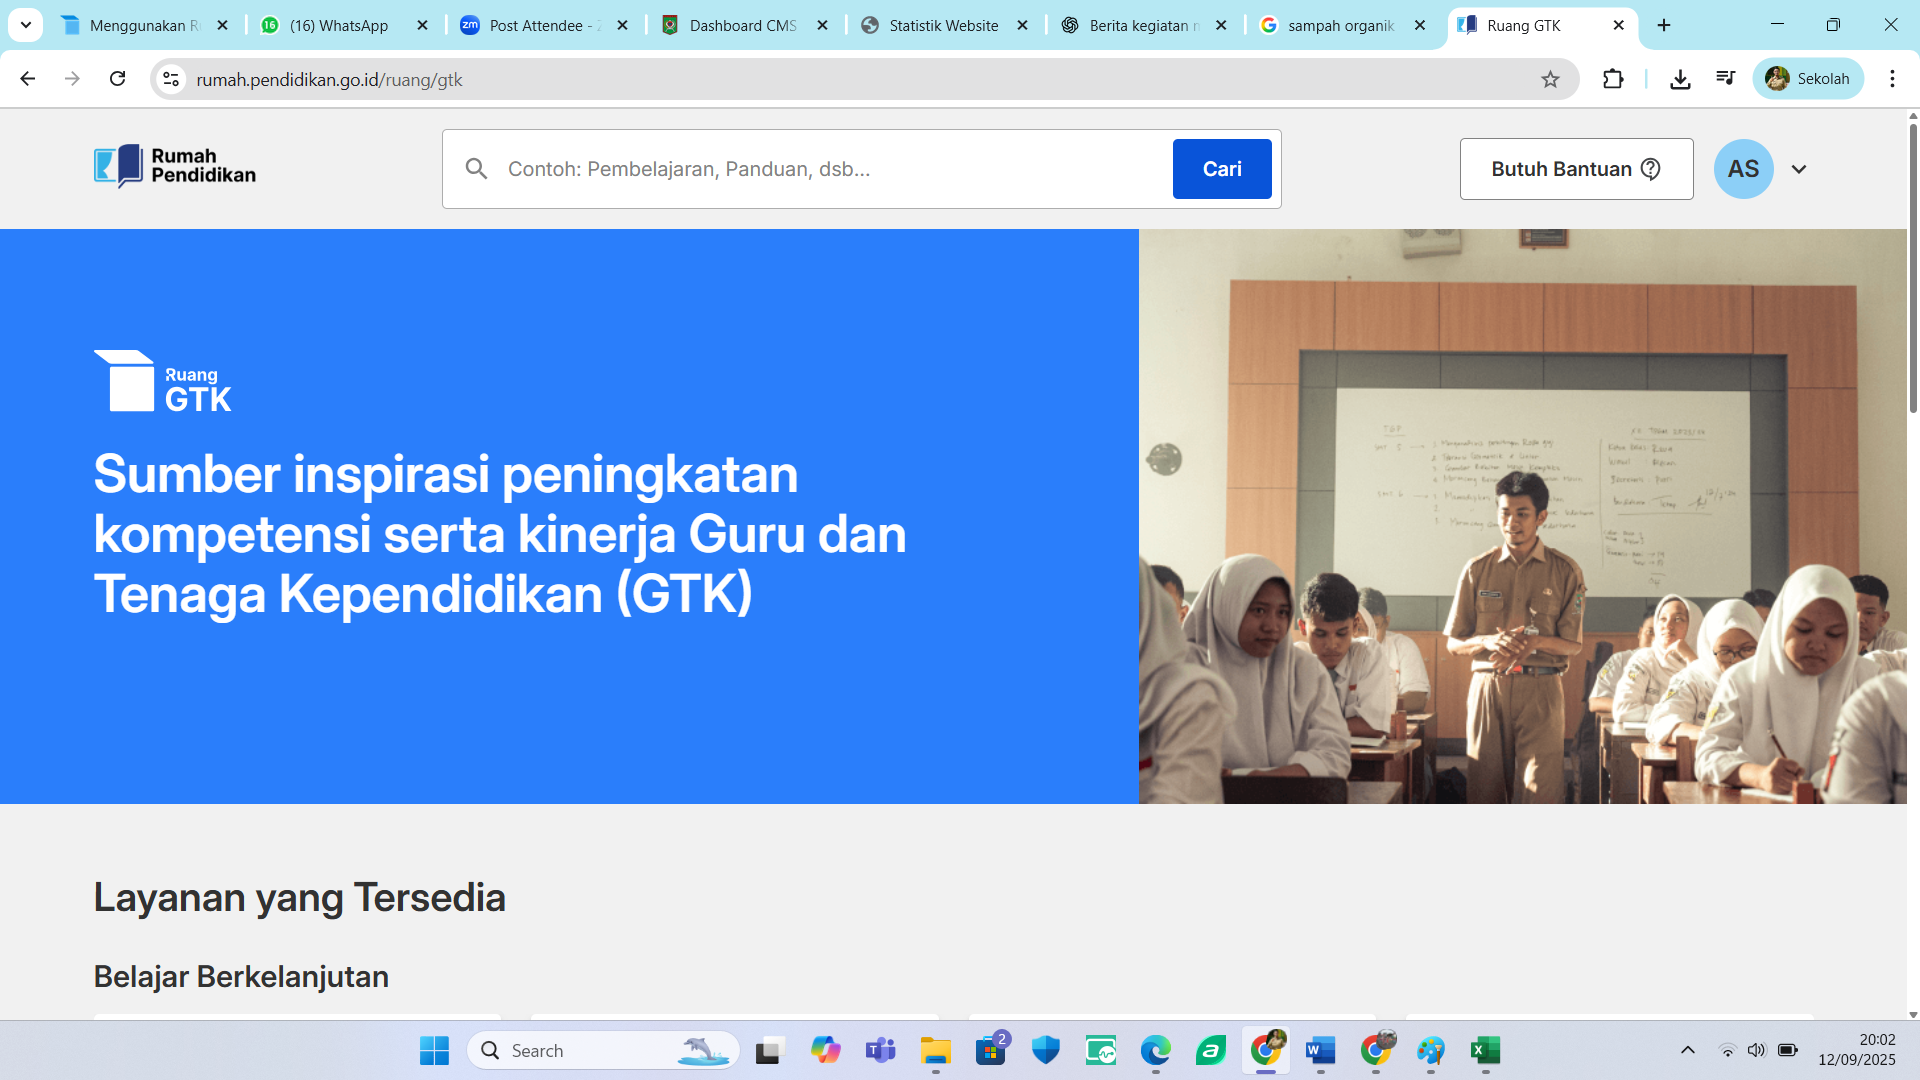1920x1080 pixels.
Task: Bookmark this page with star icon
Action: 1550,79
